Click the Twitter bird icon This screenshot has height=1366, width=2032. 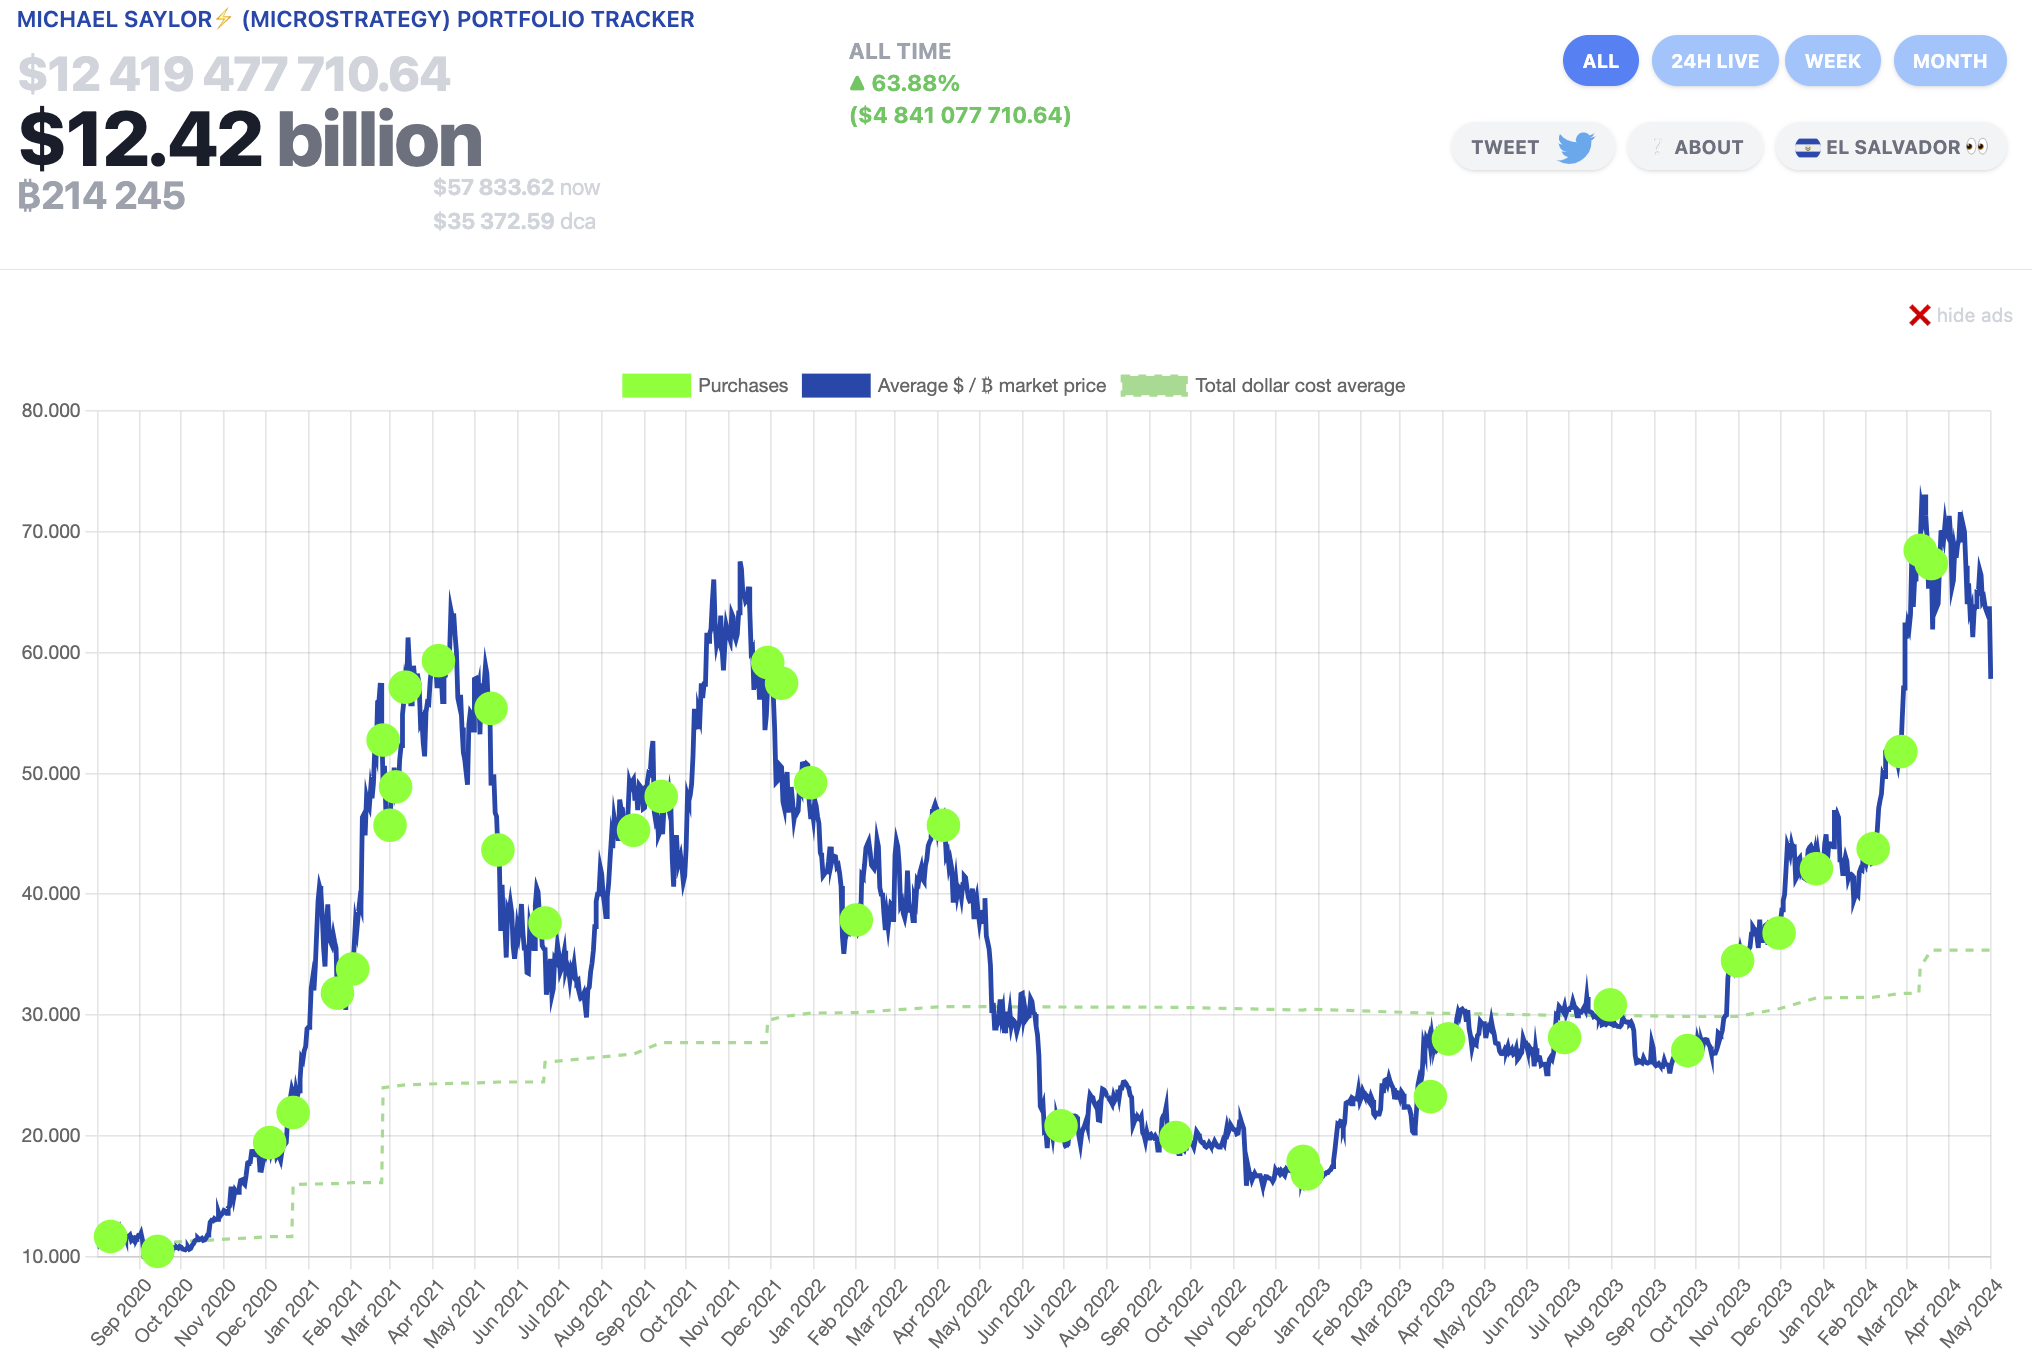click(1576, 147)
